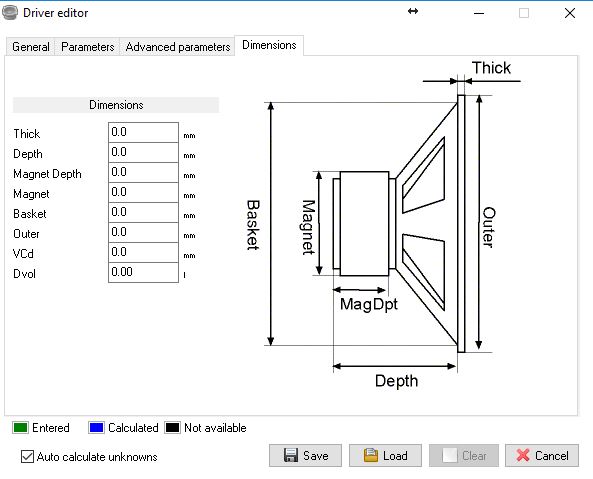This screenshot has height=479, width=593.
Task: Save the driver data
Action: click(305, 456)
